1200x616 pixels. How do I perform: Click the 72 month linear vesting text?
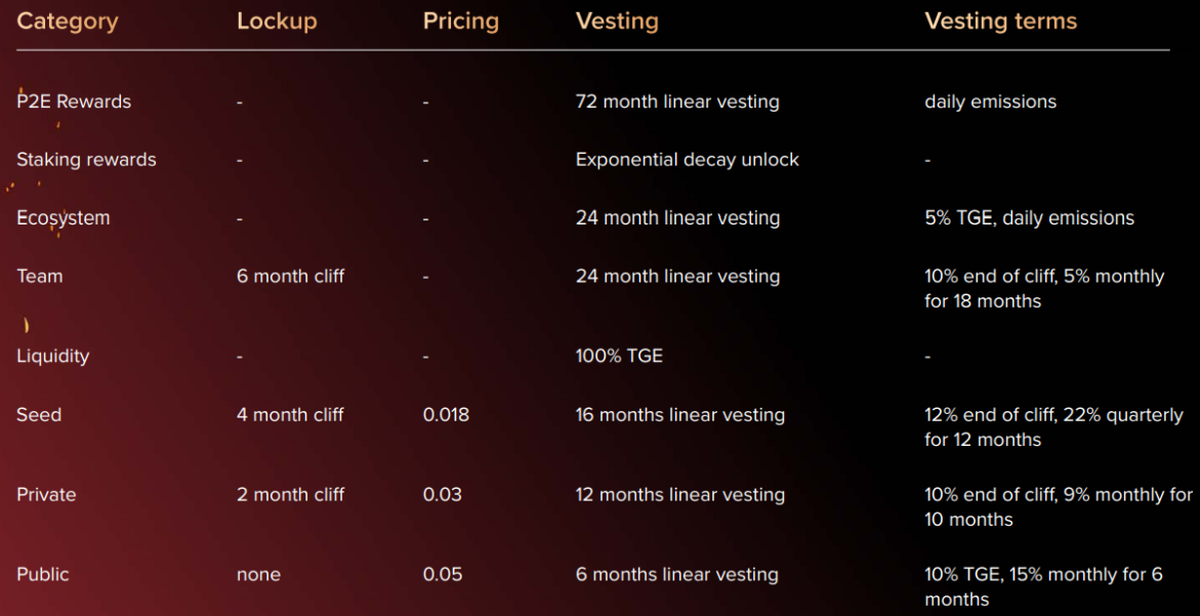[677, 101]
